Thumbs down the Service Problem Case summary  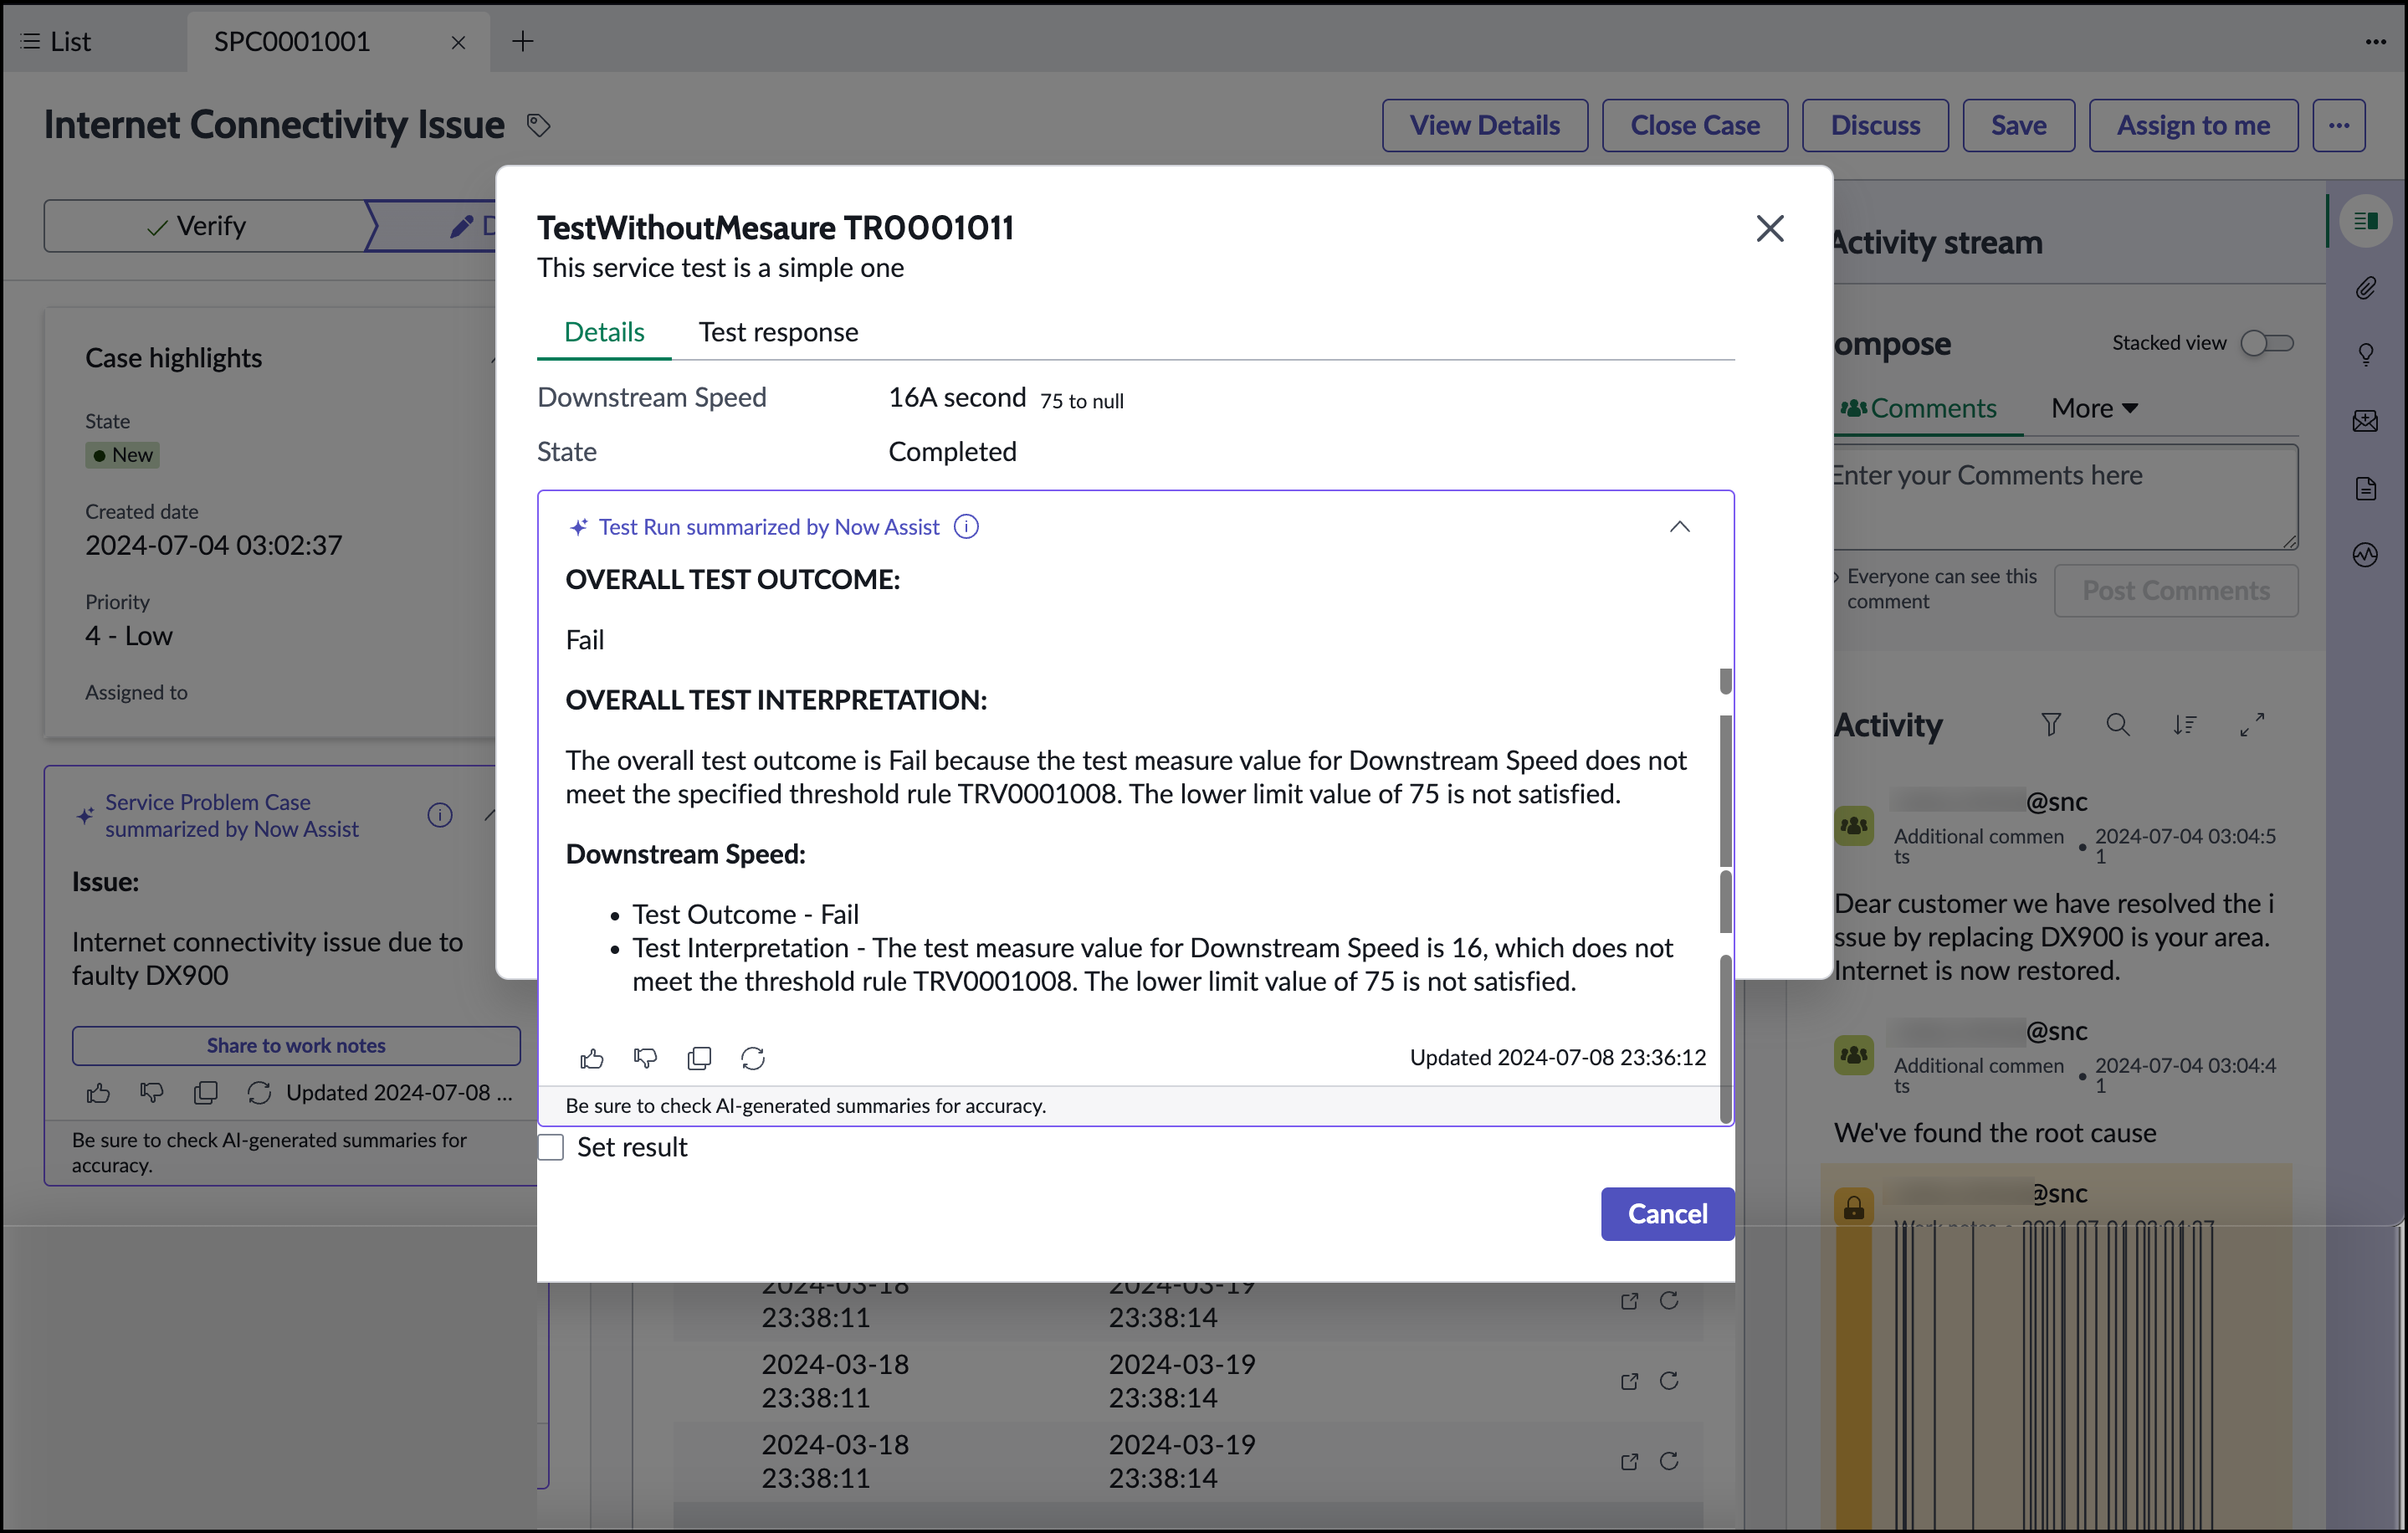[x=152, y=1093]
